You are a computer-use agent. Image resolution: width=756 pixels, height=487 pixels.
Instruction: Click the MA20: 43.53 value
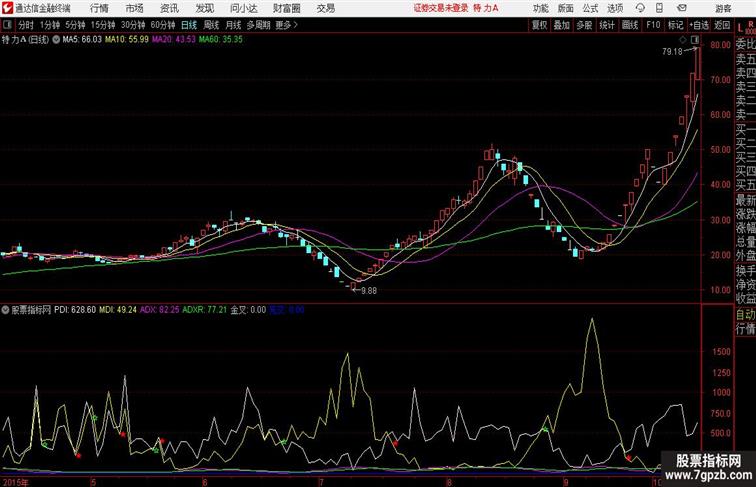[174, 40]
